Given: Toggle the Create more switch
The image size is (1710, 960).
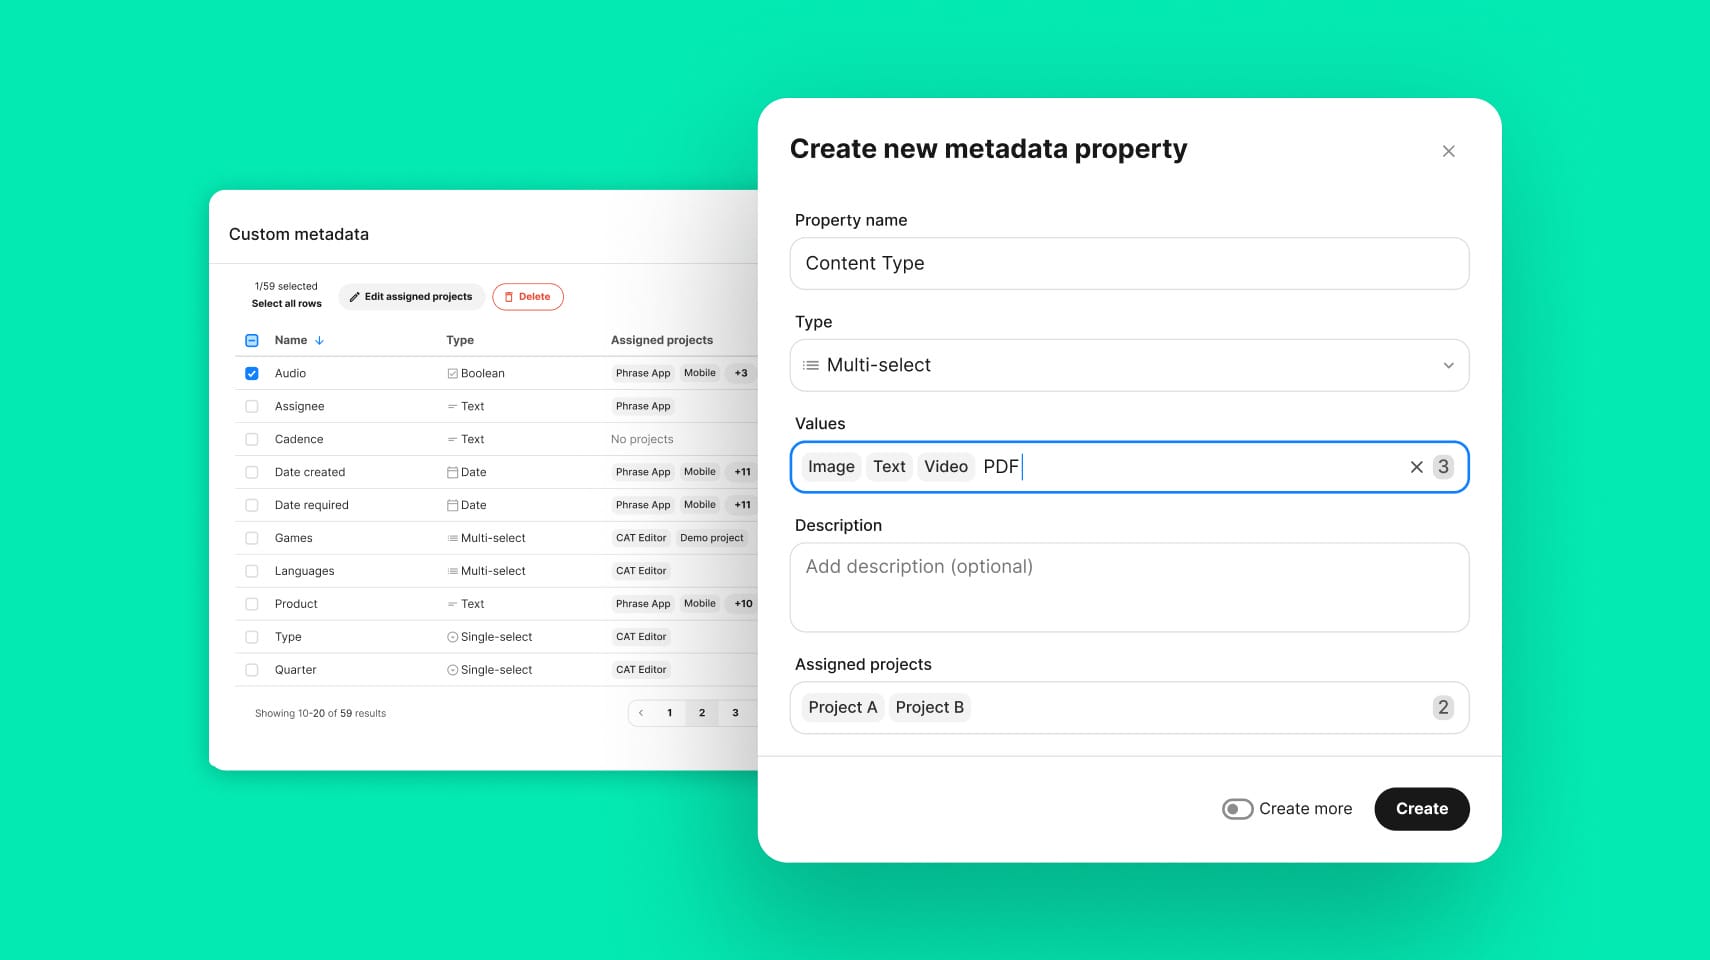Looking at the screenshot, I should pyautogui.click(x=1237, y=809).
